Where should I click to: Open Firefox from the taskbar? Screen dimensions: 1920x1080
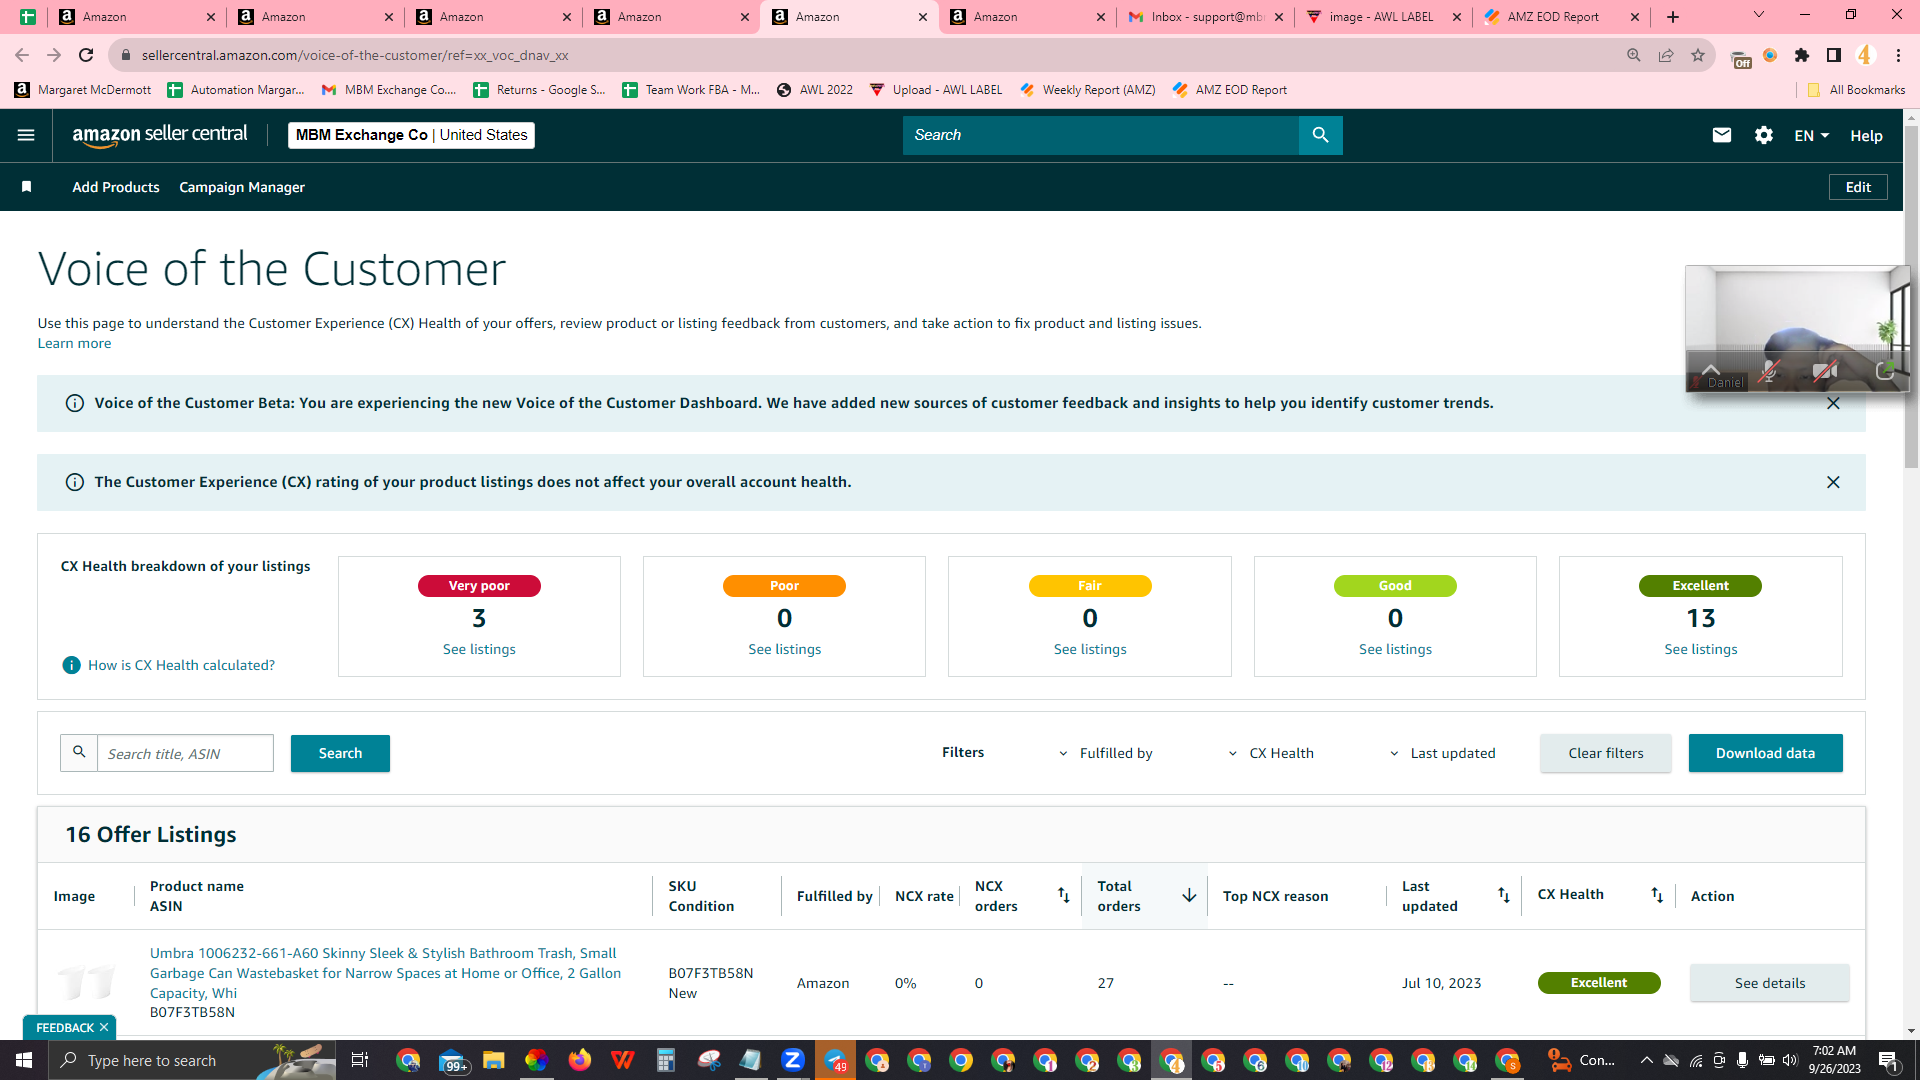tap(580, 1060)
